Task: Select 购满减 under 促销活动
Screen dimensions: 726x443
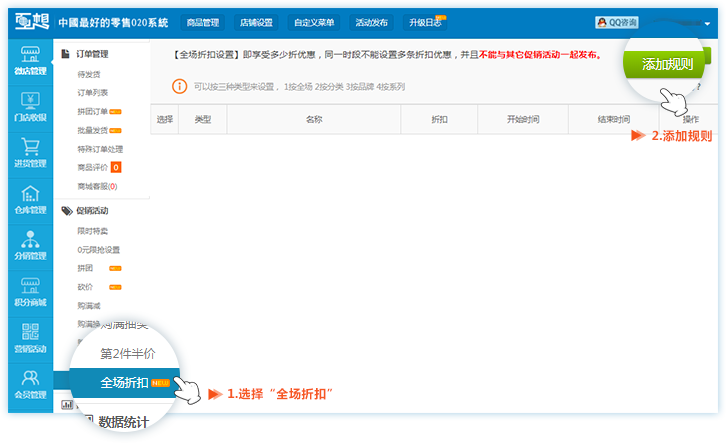Action: (88, 306)
